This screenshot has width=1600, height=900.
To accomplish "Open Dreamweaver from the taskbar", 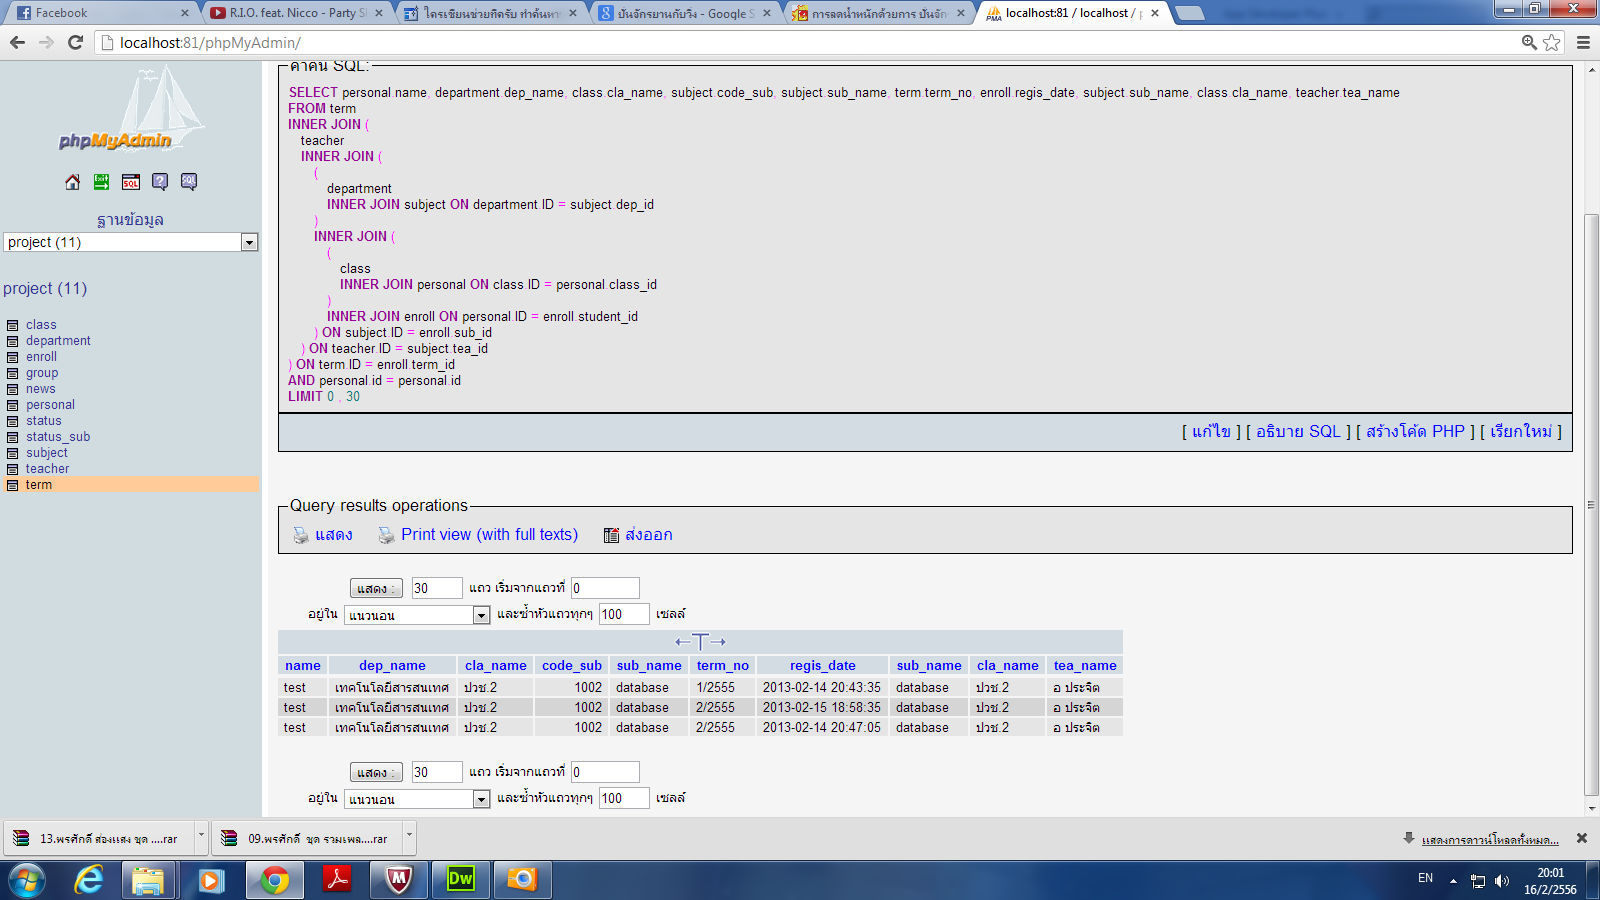I will [x=460, y=879].
